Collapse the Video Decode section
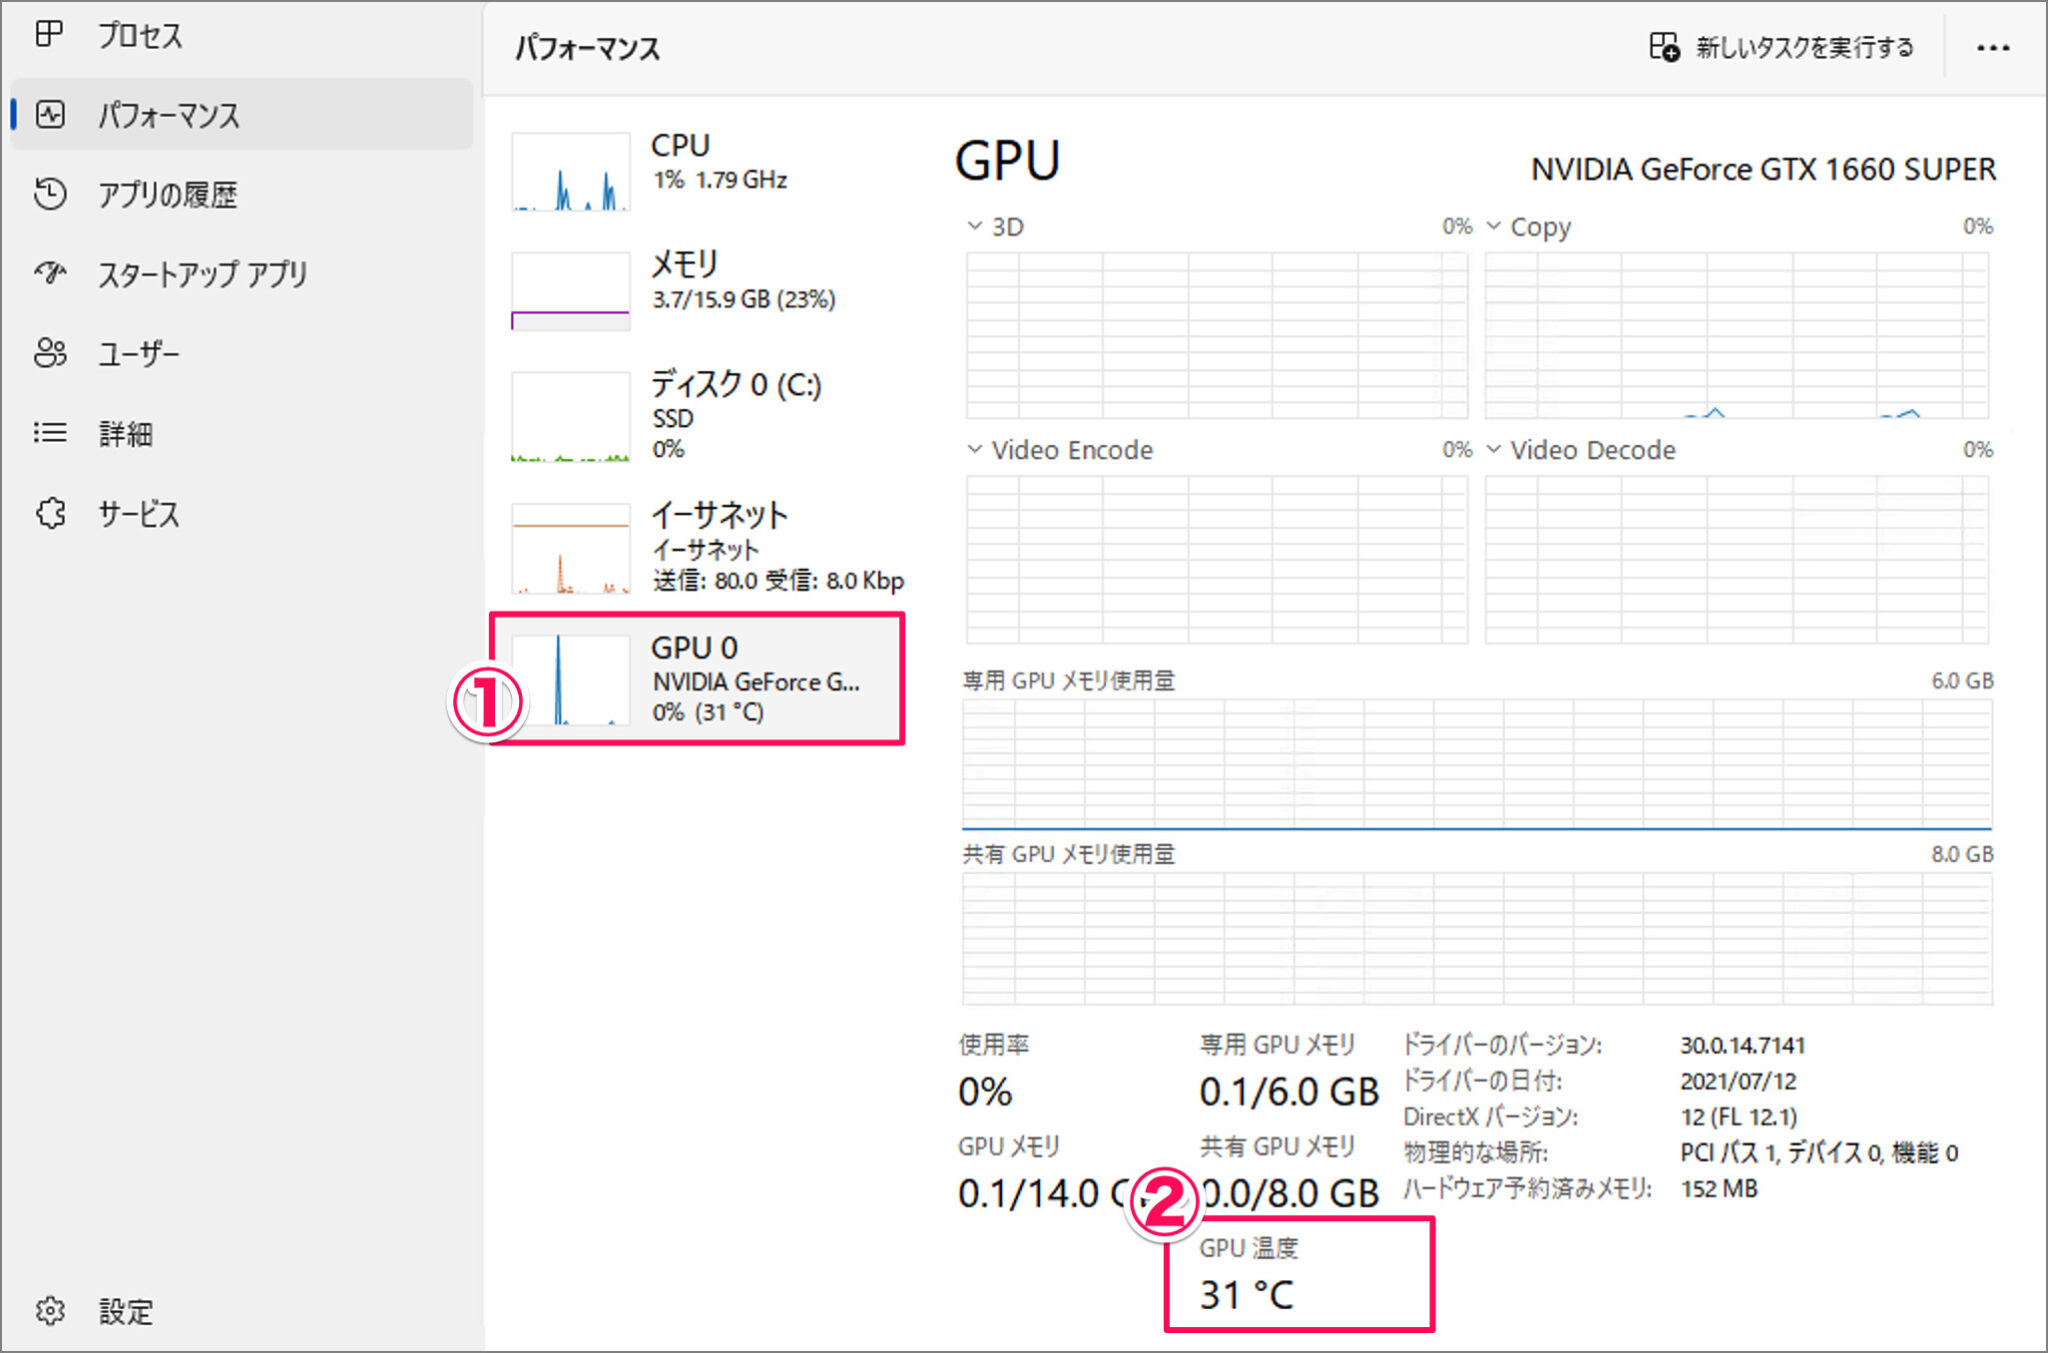 tap(1494, 450)
